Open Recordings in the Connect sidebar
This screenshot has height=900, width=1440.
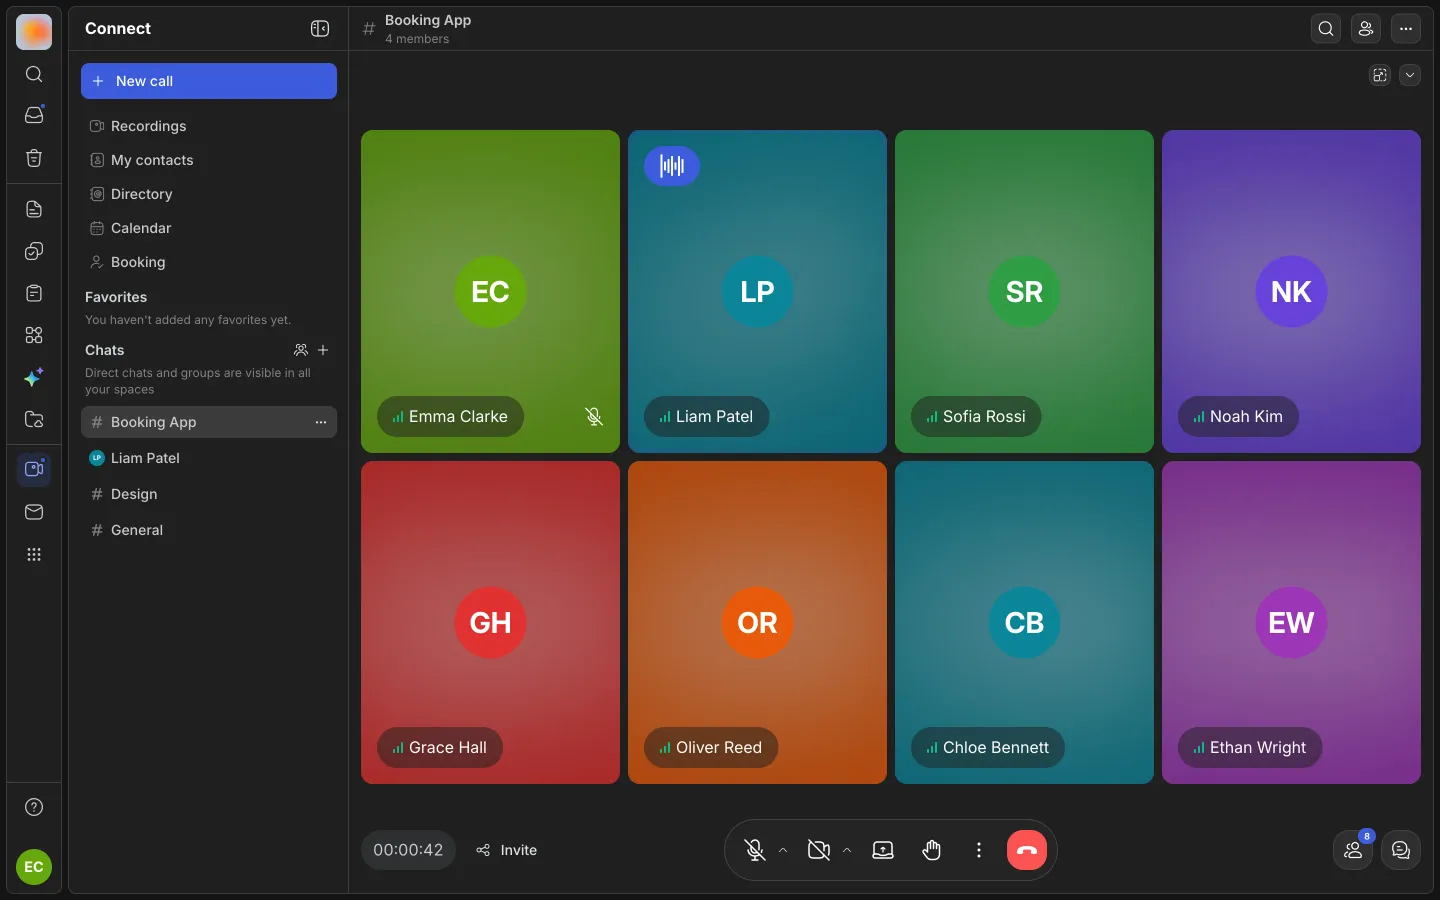tap(209, 126)
